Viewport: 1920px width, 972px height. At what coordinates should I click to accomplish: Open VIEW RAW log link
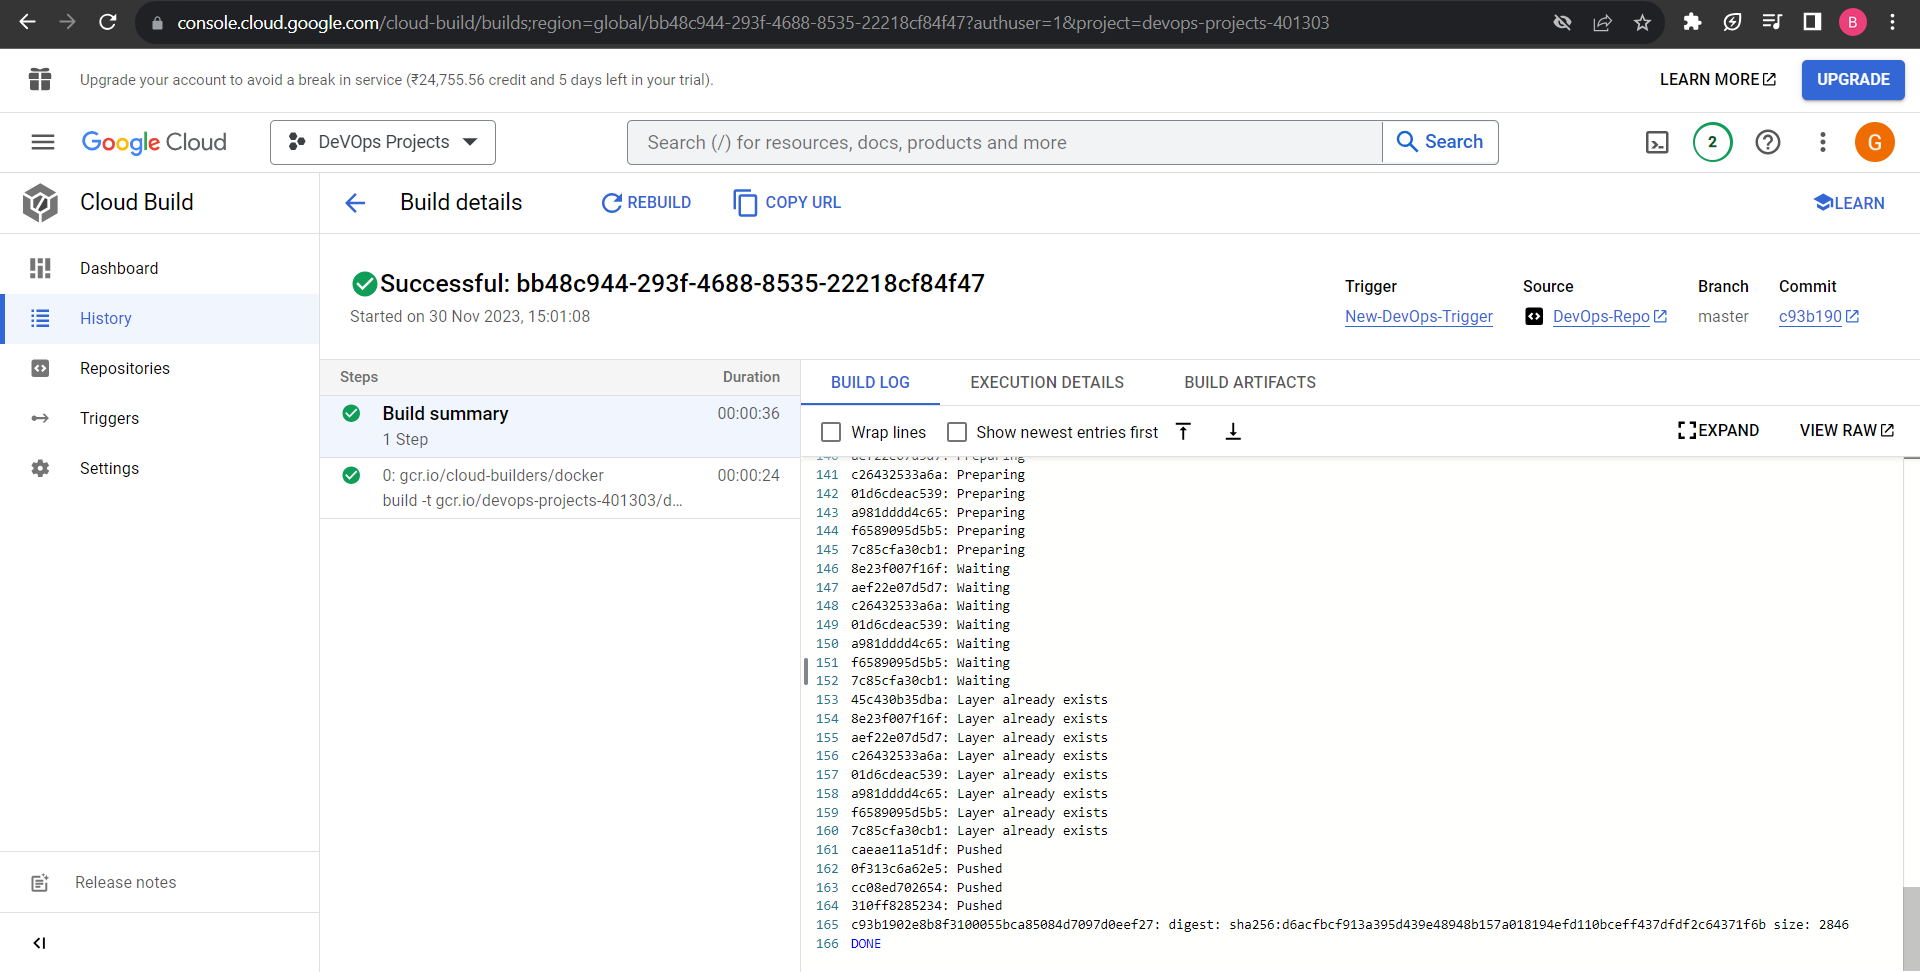(x=1846, y=430)
